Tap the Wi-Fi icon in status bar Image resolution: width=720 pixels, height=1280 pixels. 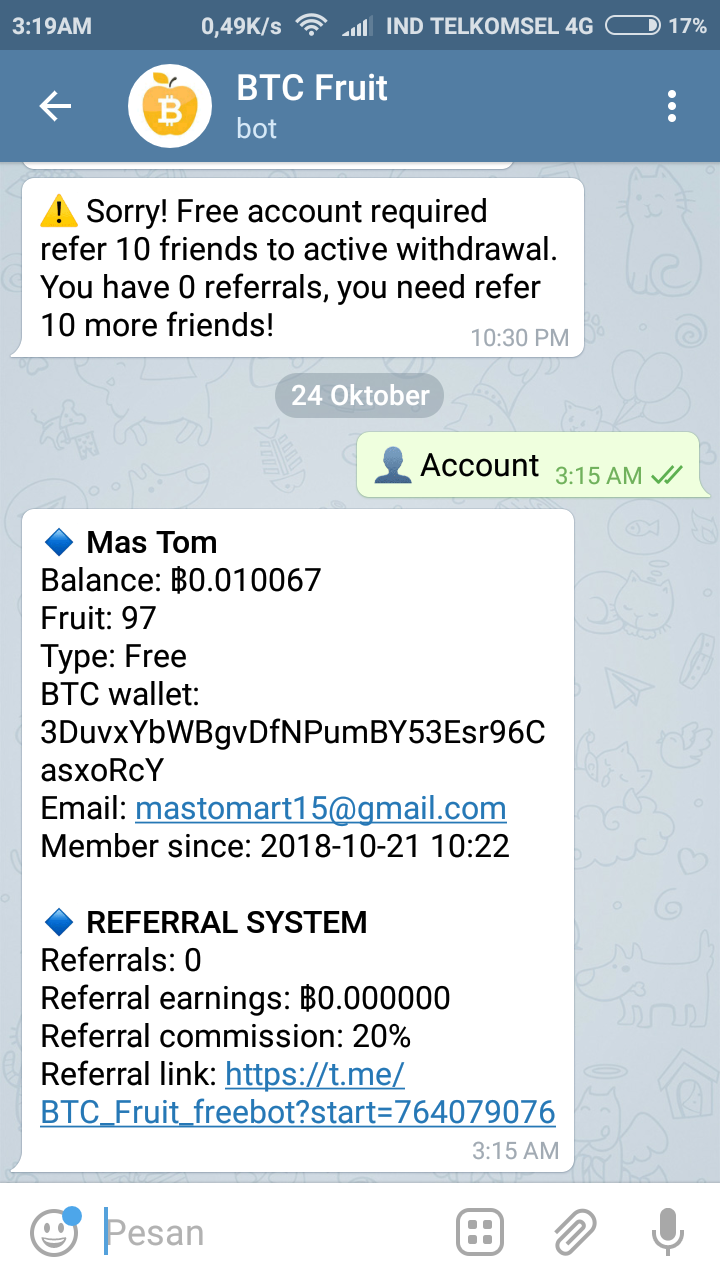[313, 26]
